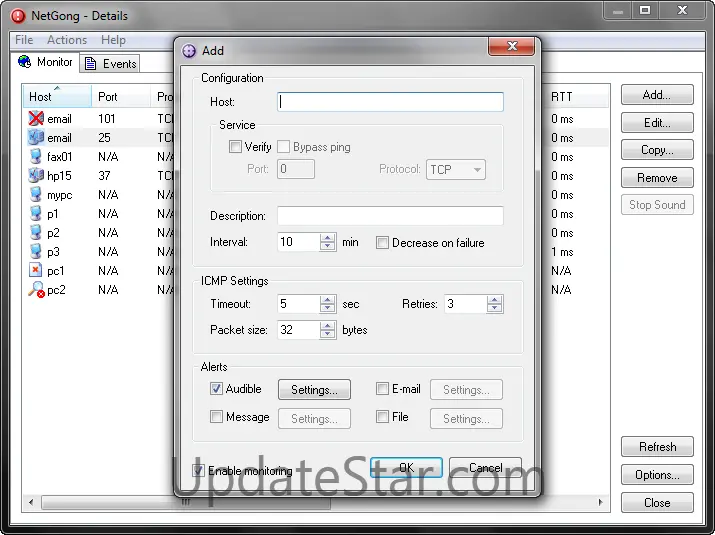
Task: Click the mypc computer icon
Action: pyautogui.click(x=36, y=194)
